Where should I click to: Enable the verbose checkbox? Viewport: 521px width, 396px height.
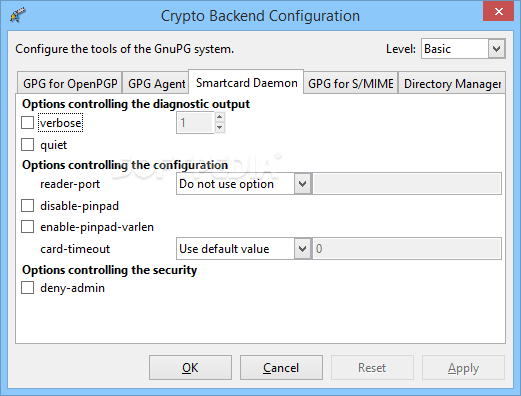(x=27, y=122)
